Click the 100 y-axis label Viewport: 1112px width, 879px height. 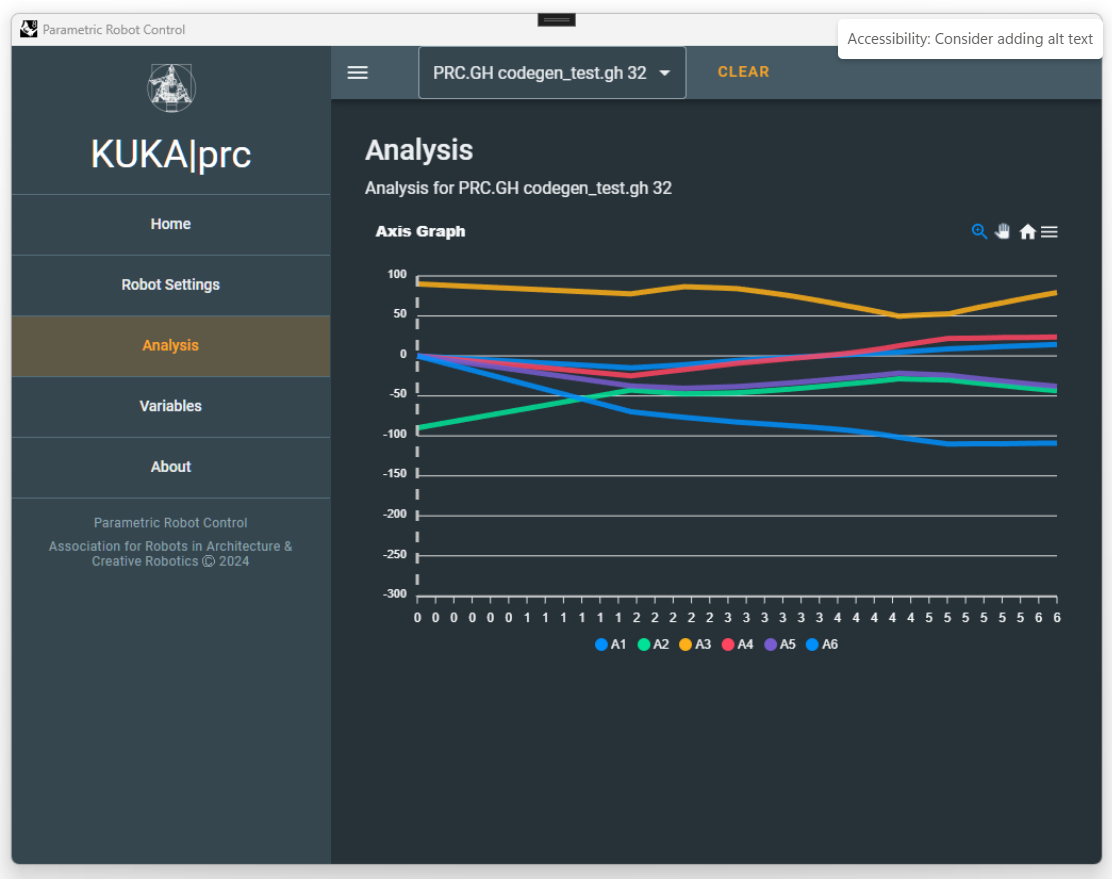397,274
